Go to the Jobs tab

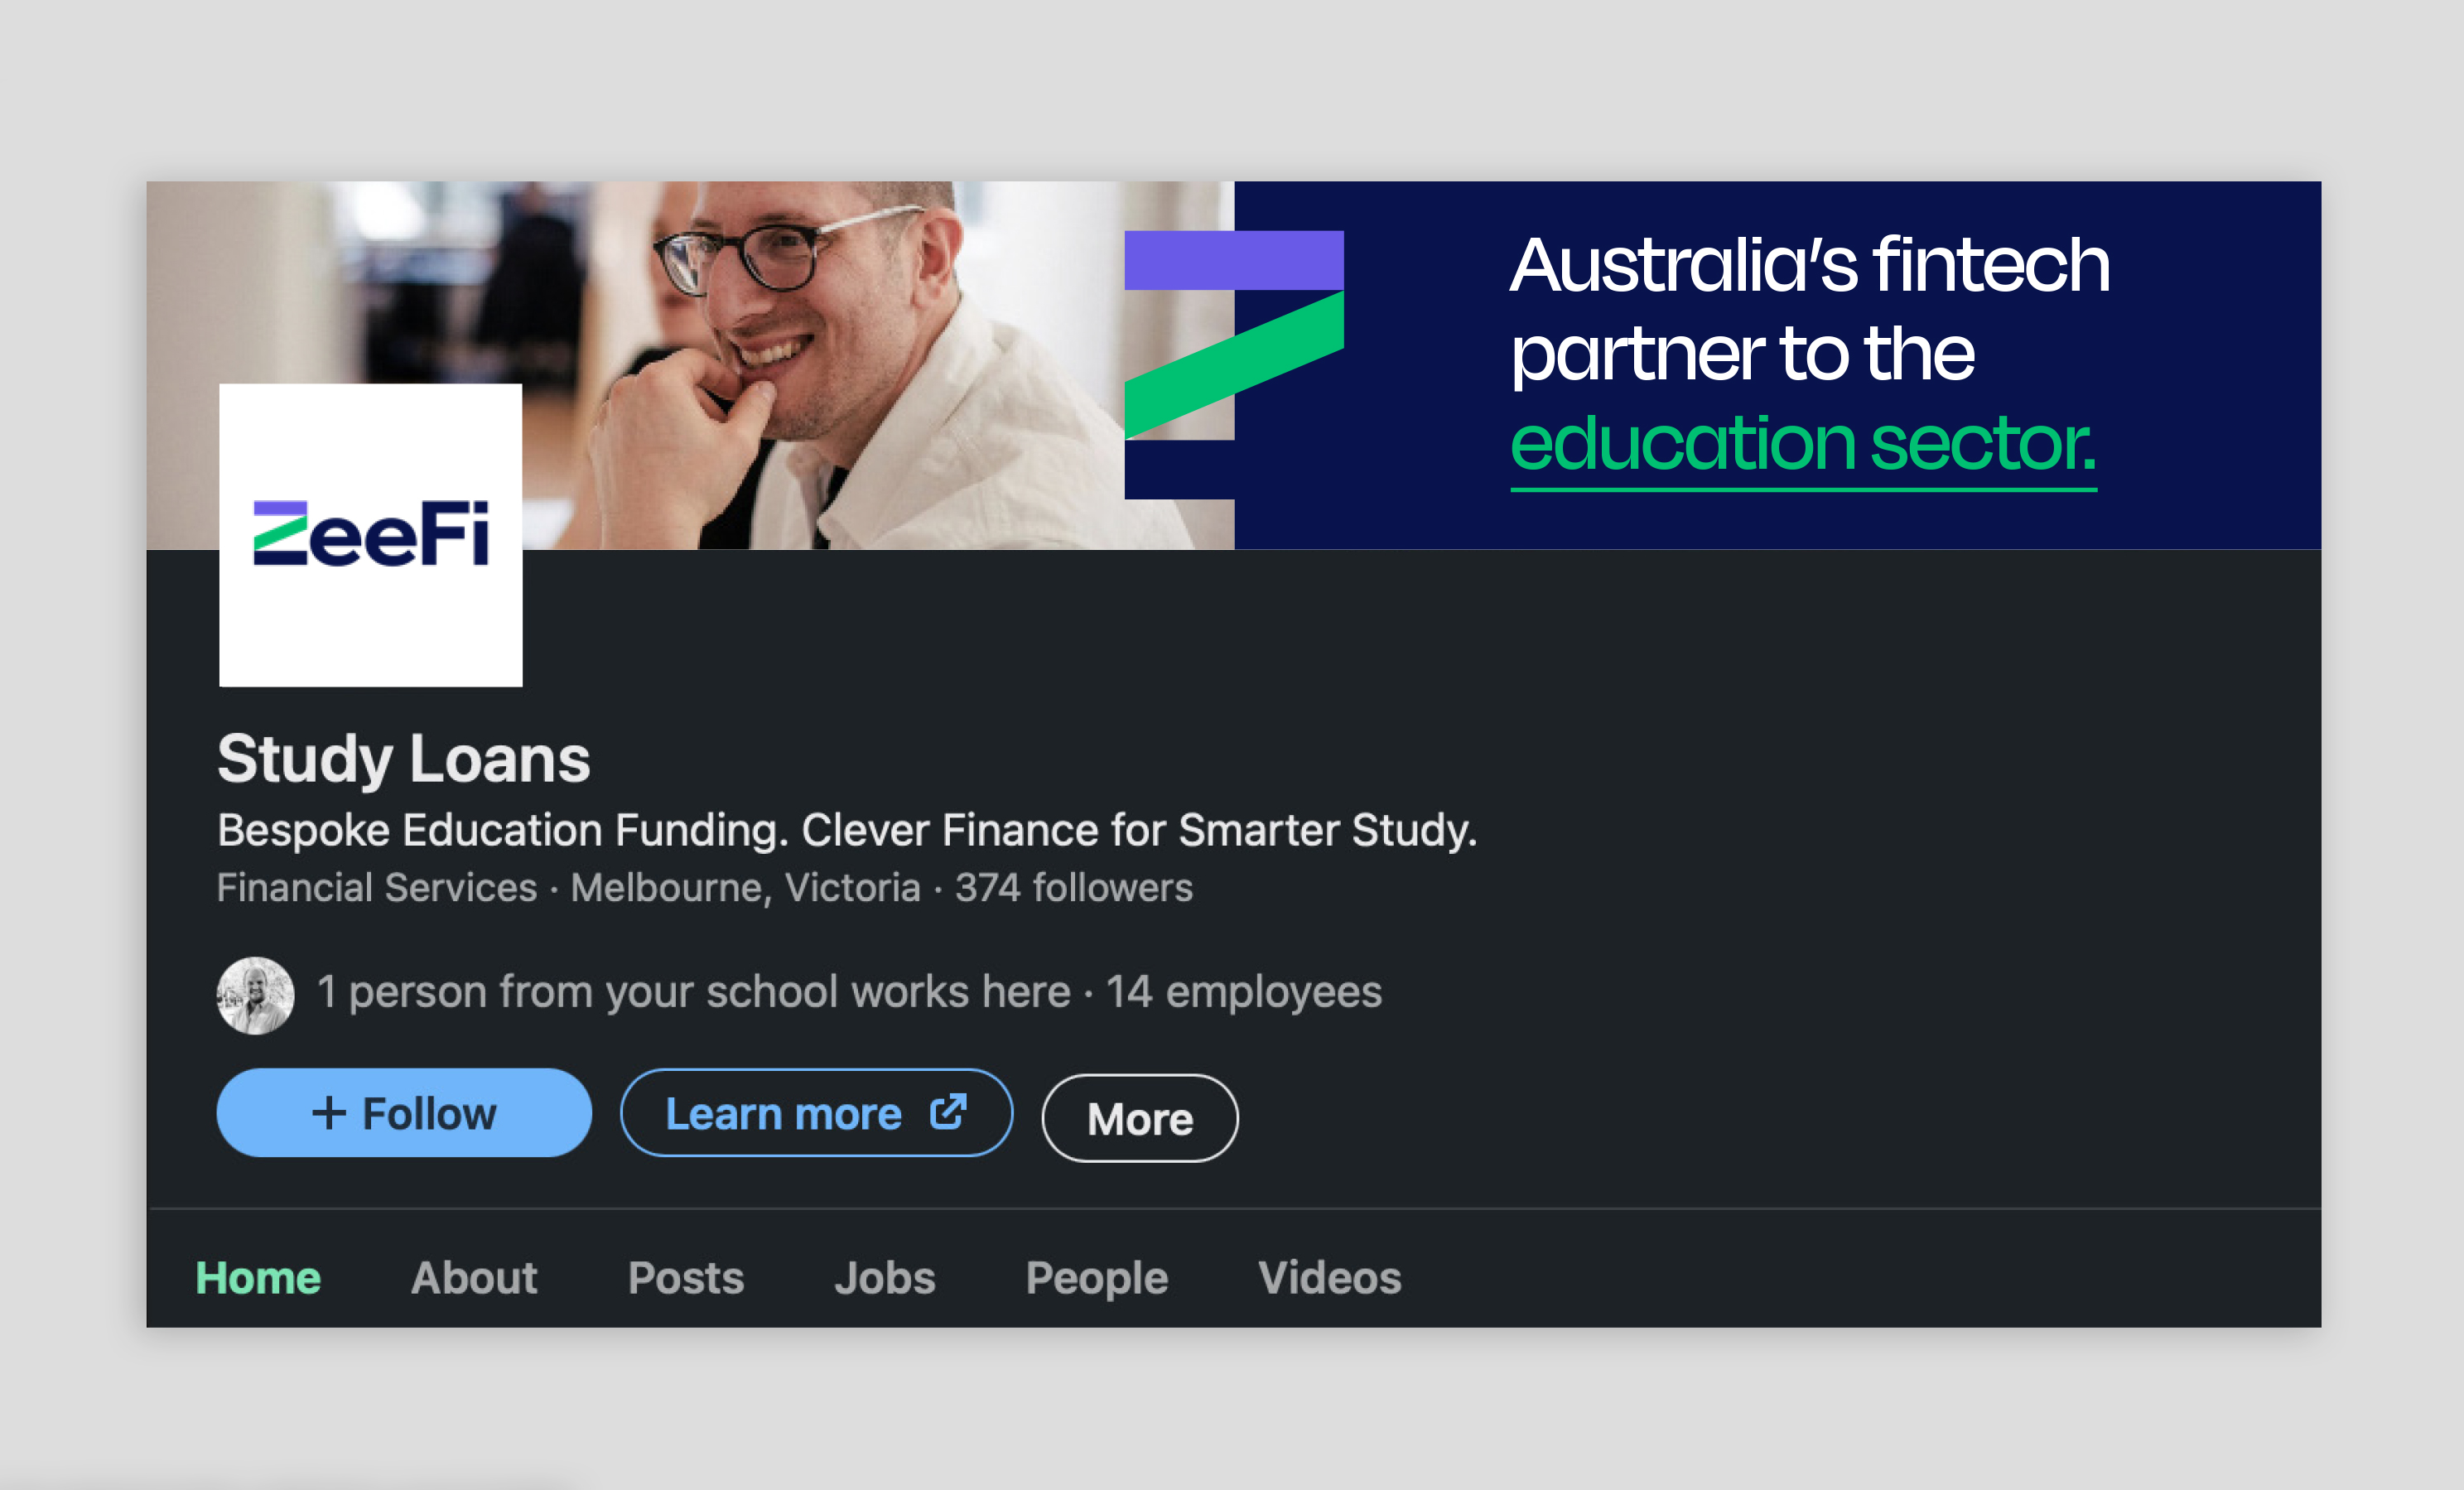(x=885, y=1278)
